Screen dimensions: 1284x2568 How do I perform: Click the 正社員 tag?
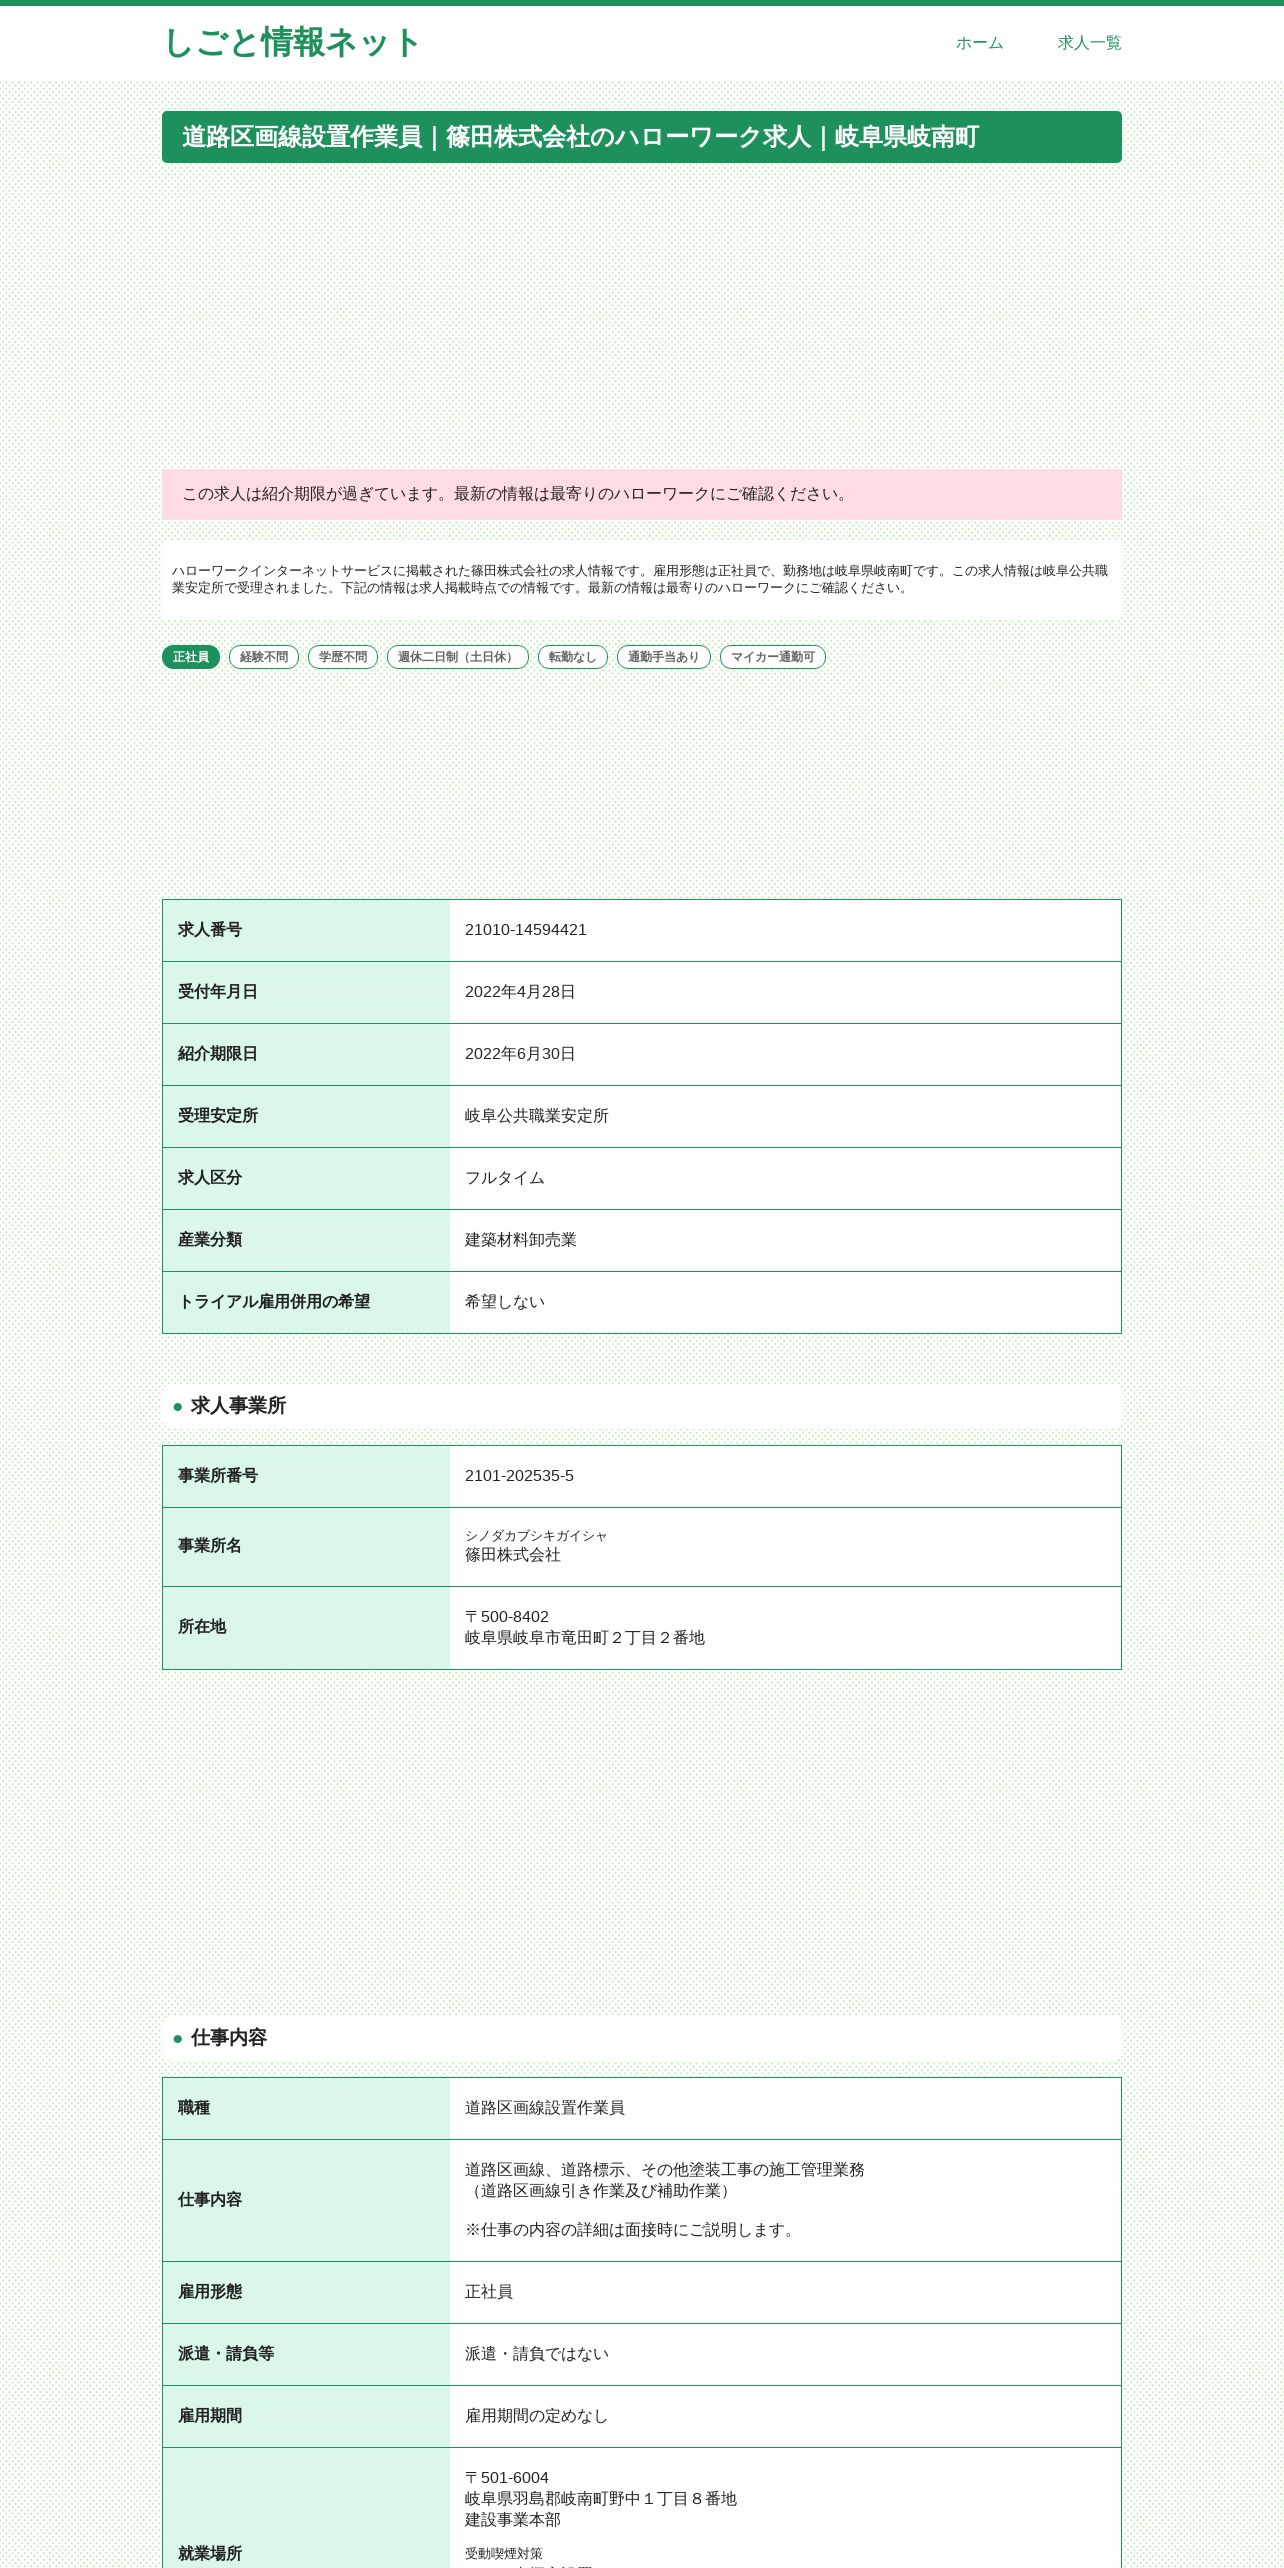click(191, 657)
